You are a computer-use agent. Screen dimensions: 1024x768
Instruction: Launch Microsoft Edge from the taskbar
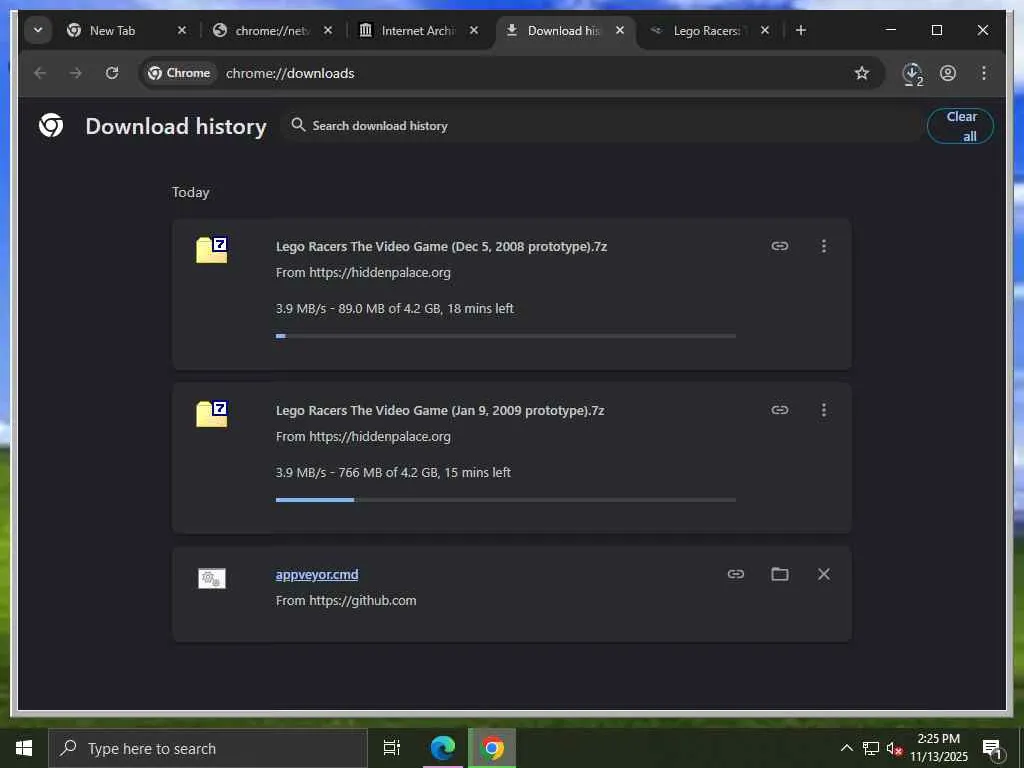442,748
